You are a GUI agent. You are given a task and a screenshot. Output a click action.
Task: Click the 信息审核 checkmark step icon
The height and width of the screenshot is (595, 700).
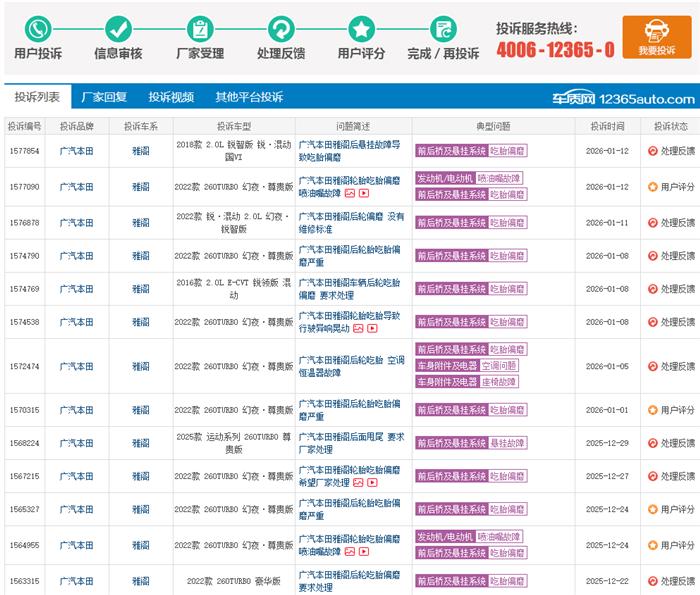point(118,27)
